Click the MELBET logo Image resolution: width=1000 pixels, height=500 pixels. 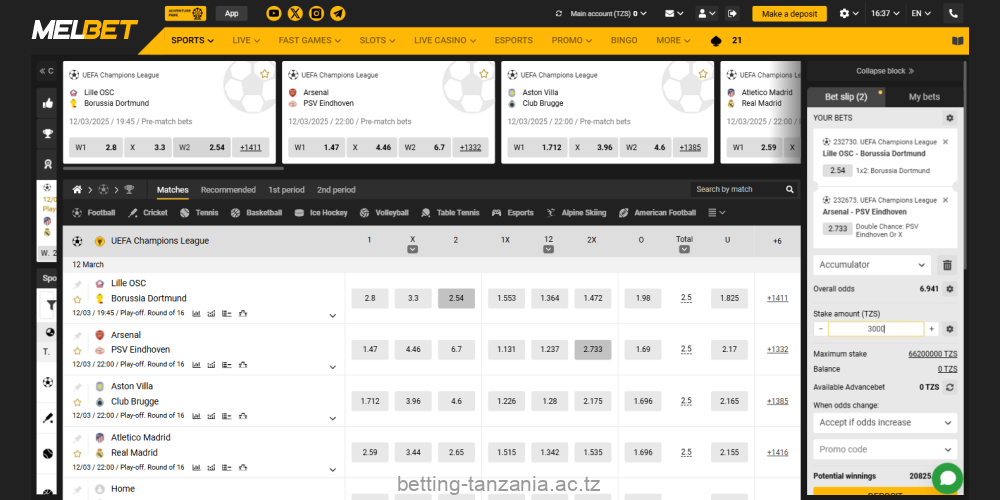(x=85, y=29)
